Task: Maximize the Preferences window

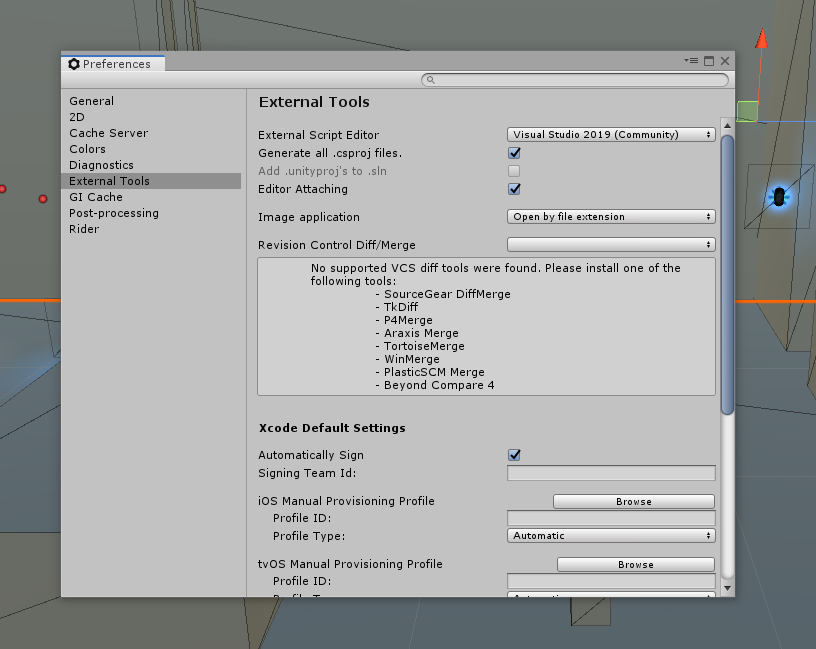Action: [x=709, y=61]
